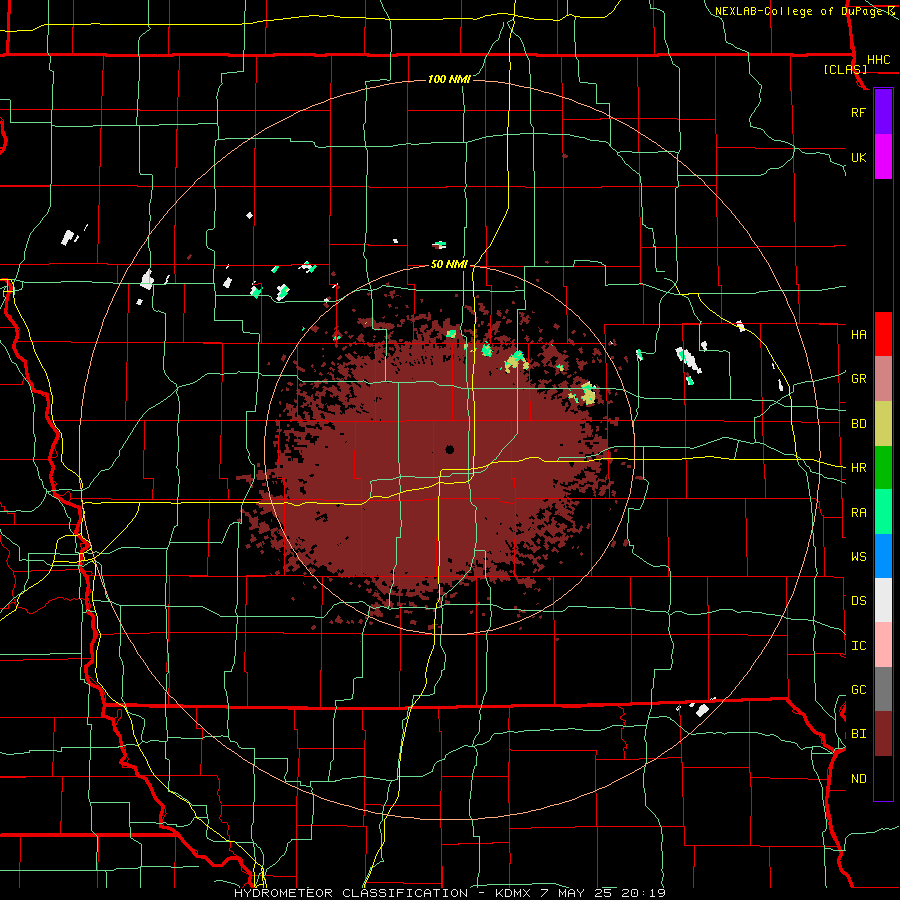Click the HR green legend swatch

coord(883,468)
